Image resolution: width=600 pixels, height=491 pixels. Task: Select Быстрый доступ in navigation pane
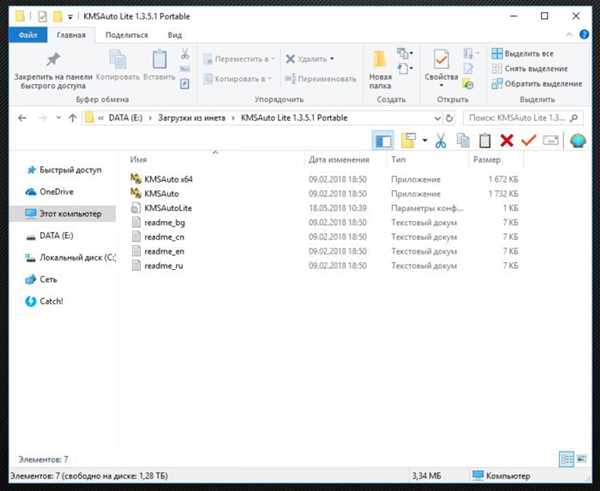pyautogui.click(x=64, y=170)
